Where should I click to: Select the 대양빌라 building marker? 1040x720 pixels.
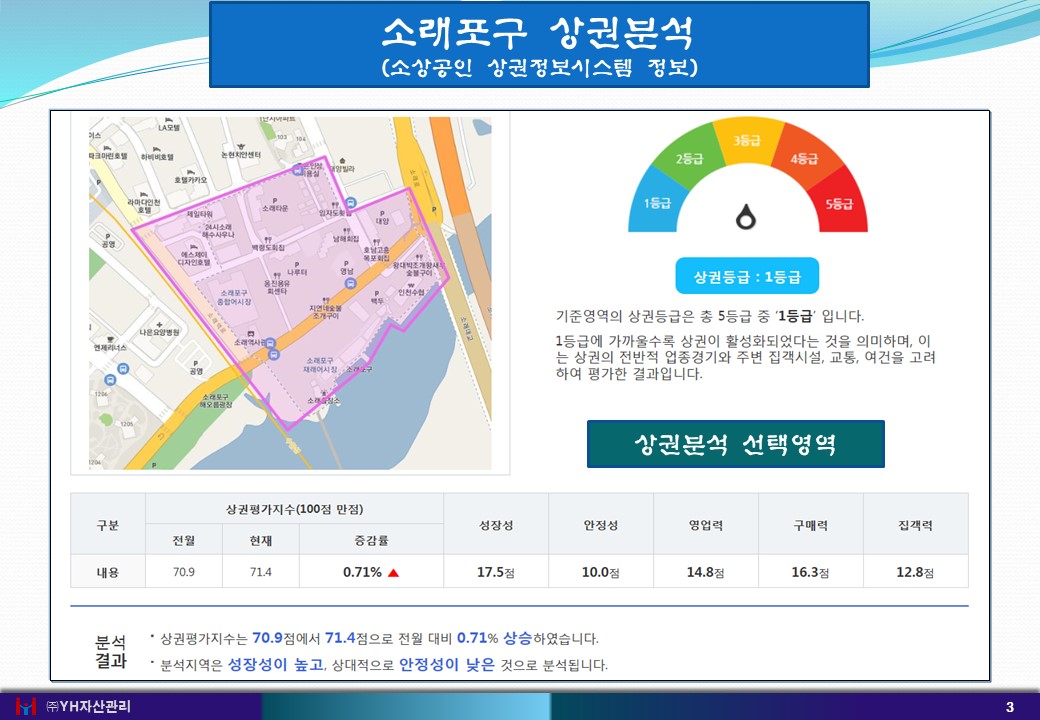(x=342, y=160)
